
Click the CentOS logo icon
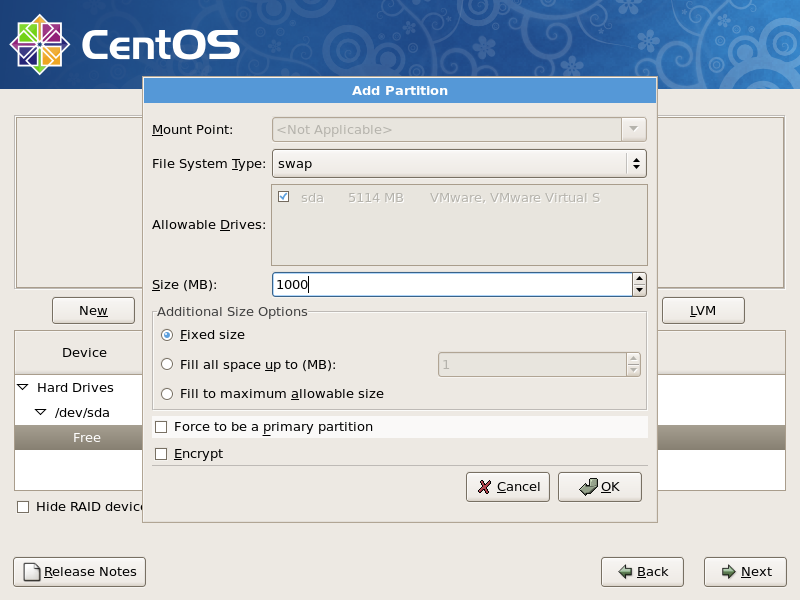click(40, 44)
